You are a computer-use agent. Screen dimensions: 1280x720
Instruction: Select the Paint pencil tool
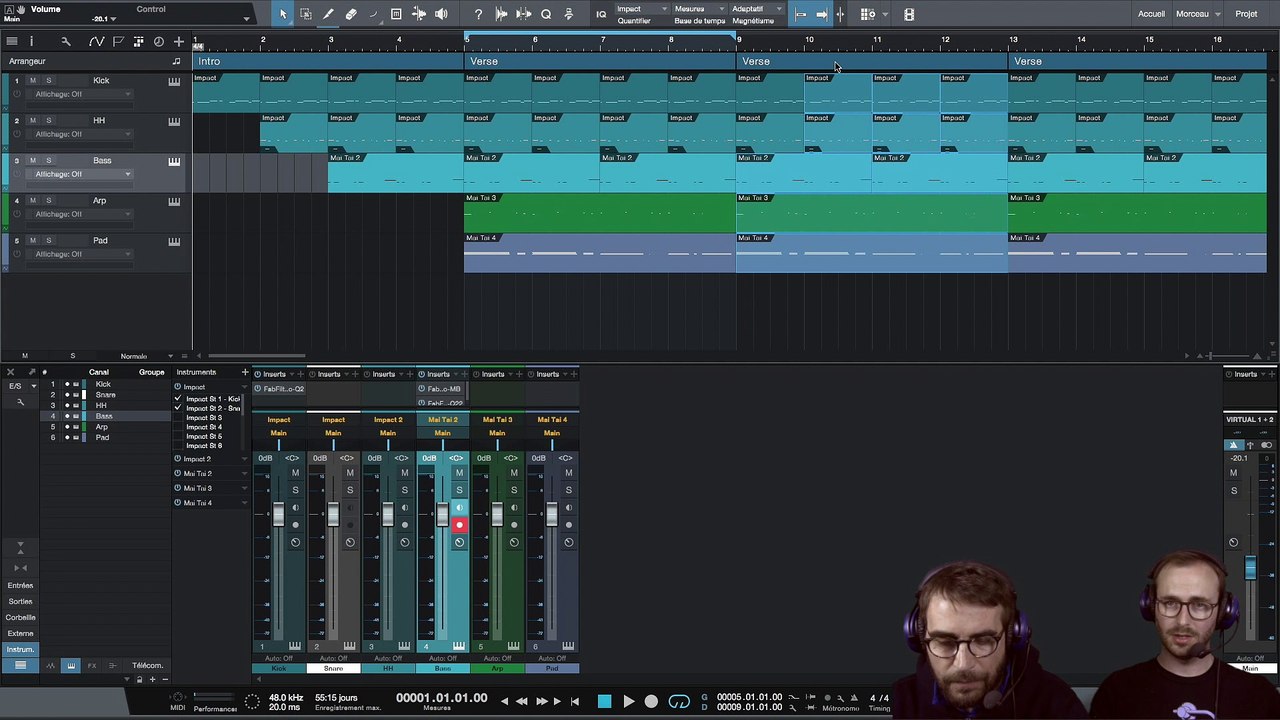tap(328, 14)
